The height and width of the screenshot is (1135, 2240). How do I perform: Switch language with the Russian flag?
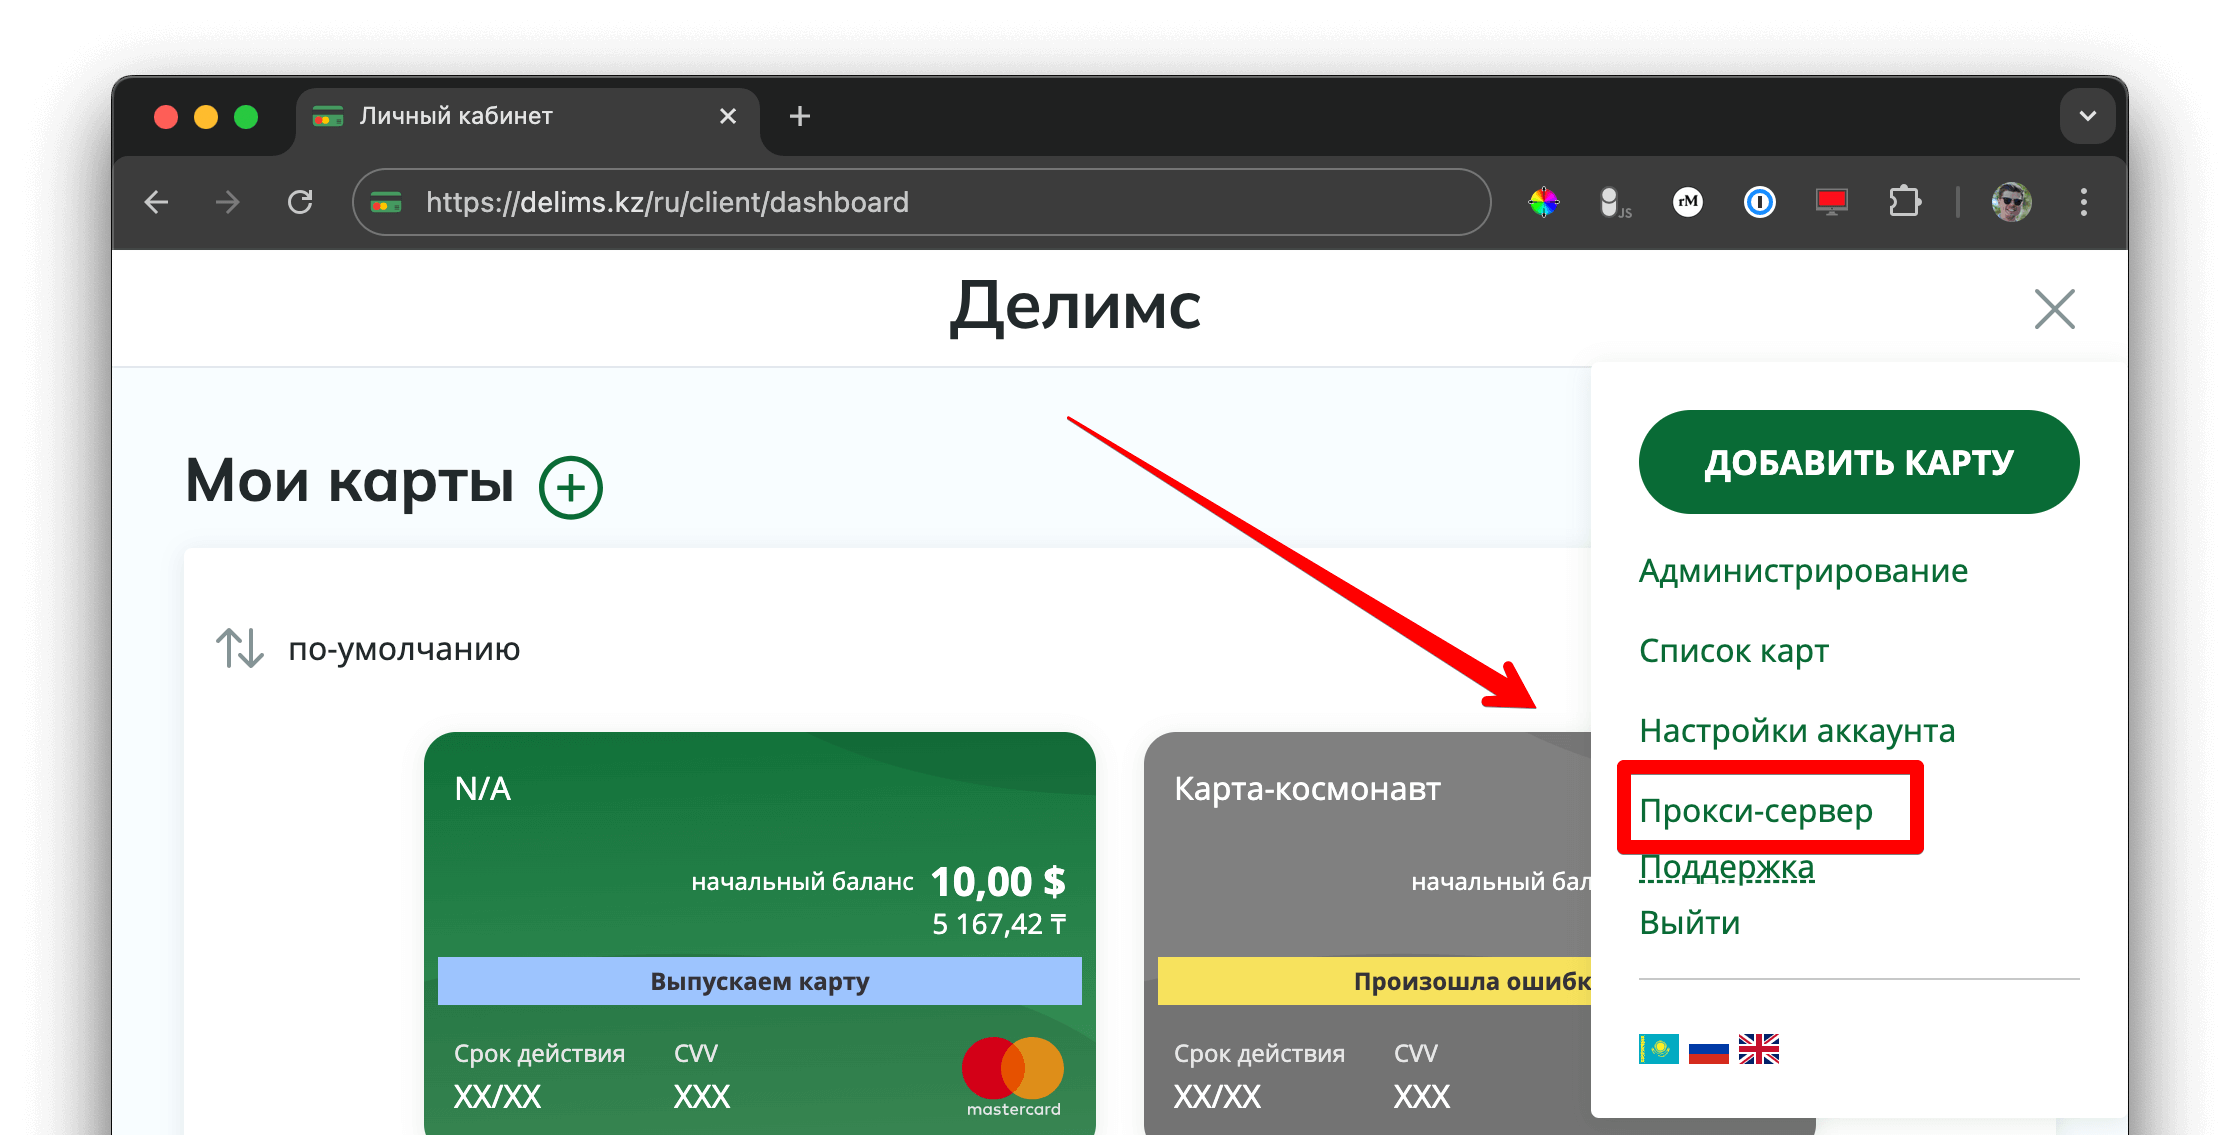point(1709,1049)
